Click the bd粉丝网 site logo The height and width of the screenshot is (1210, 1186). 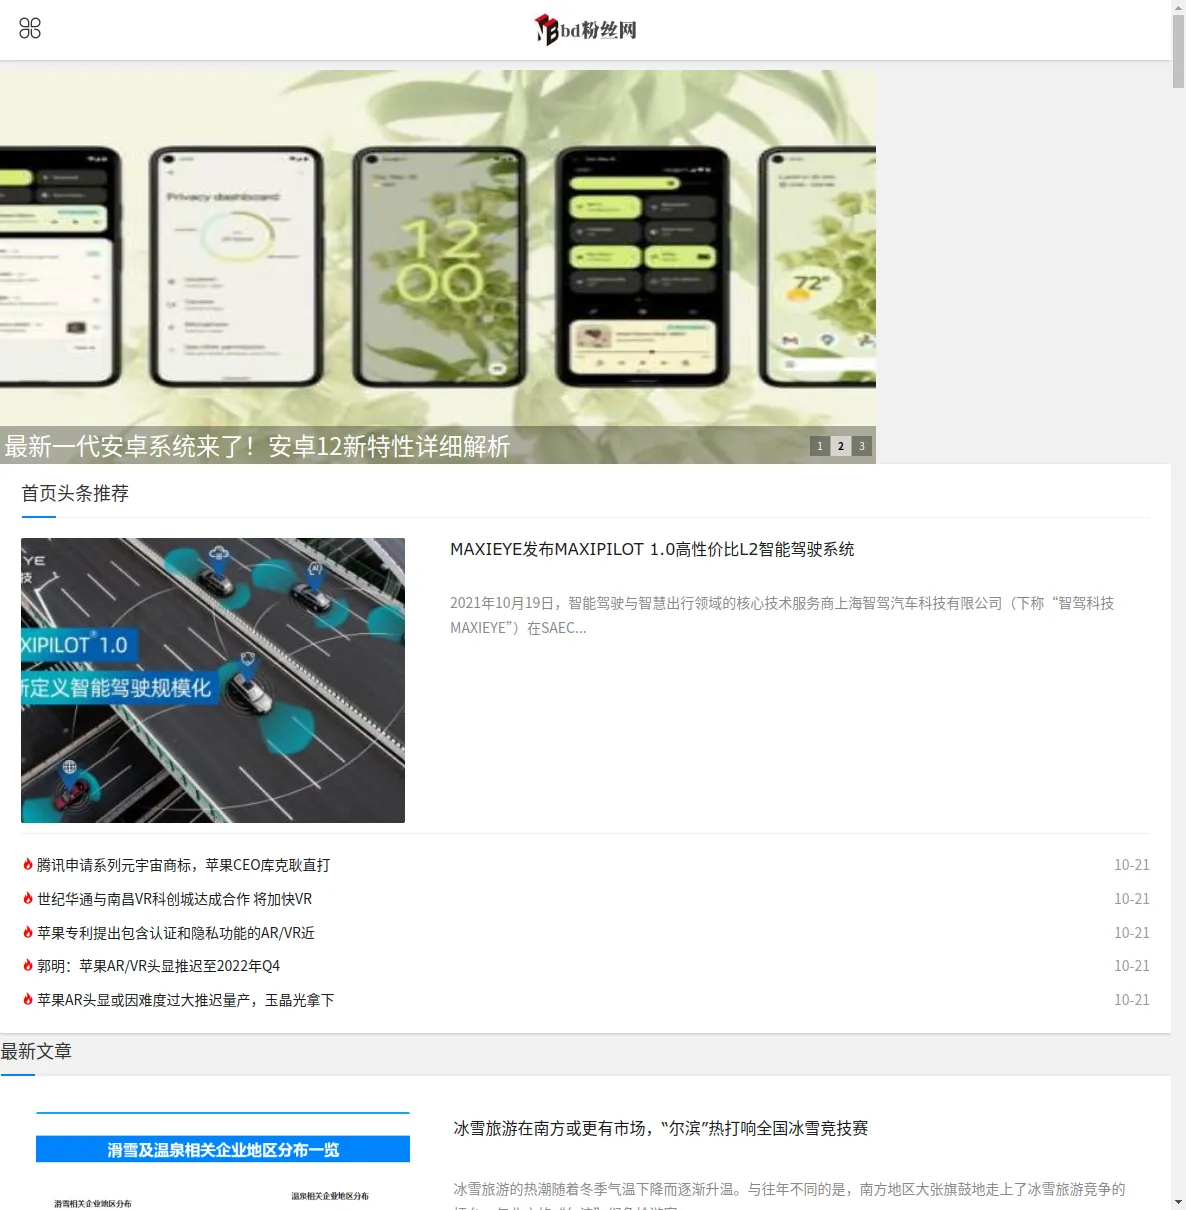[586, 30]
